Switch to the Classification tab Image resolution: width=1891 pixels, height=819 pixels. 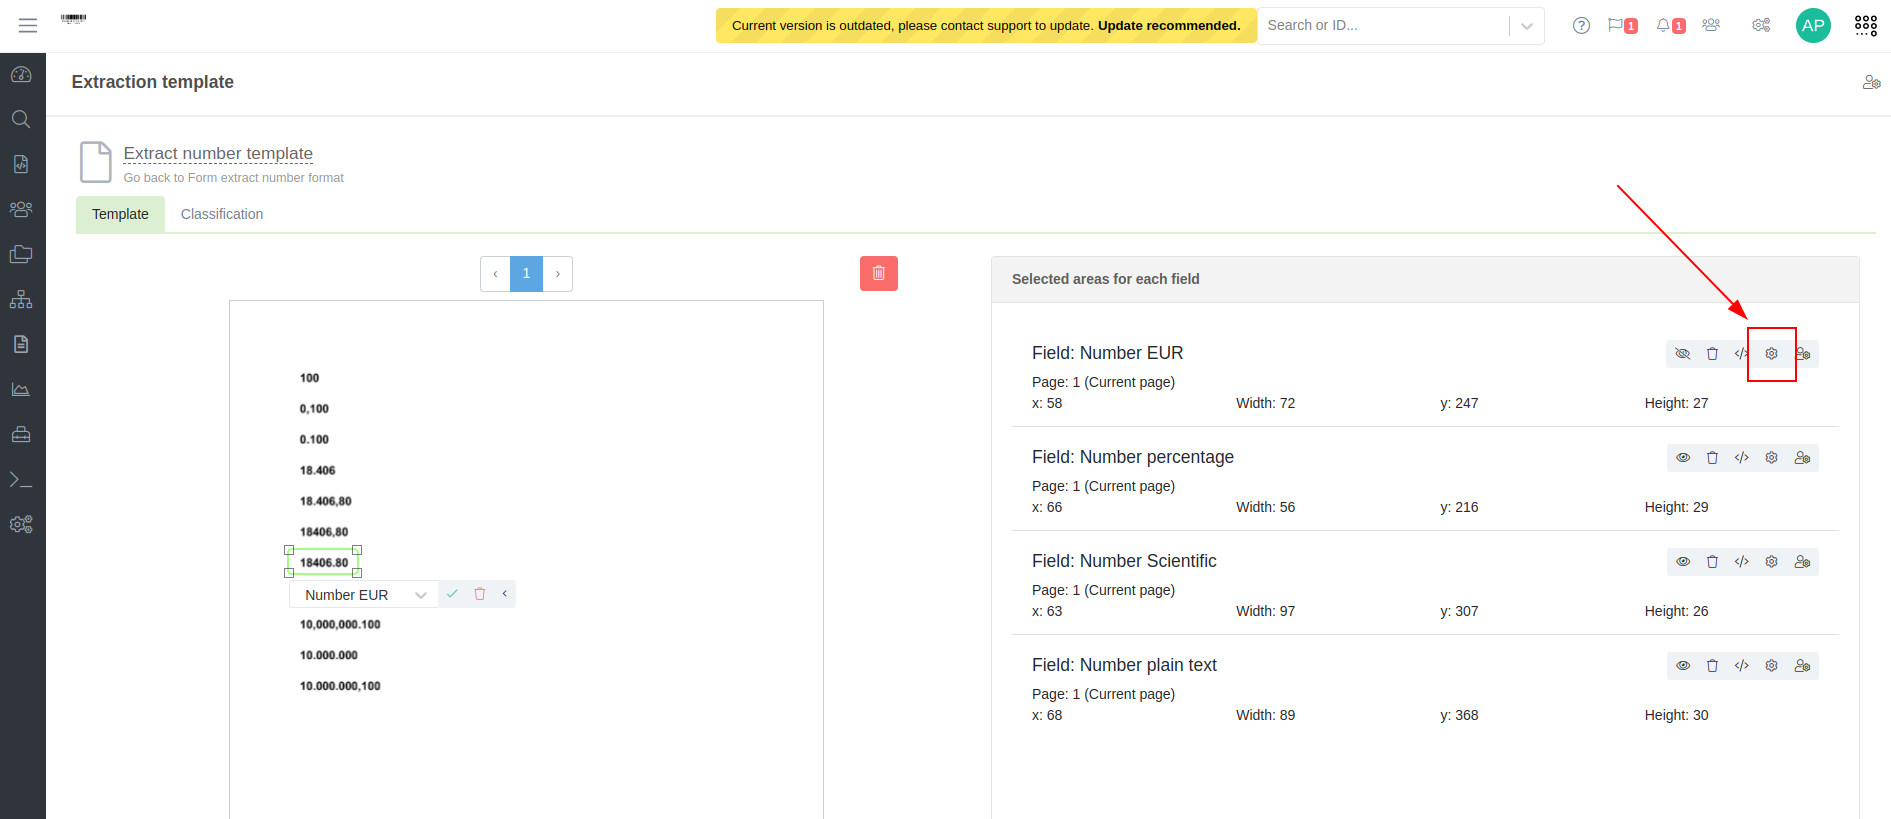[x=222, y=214]
